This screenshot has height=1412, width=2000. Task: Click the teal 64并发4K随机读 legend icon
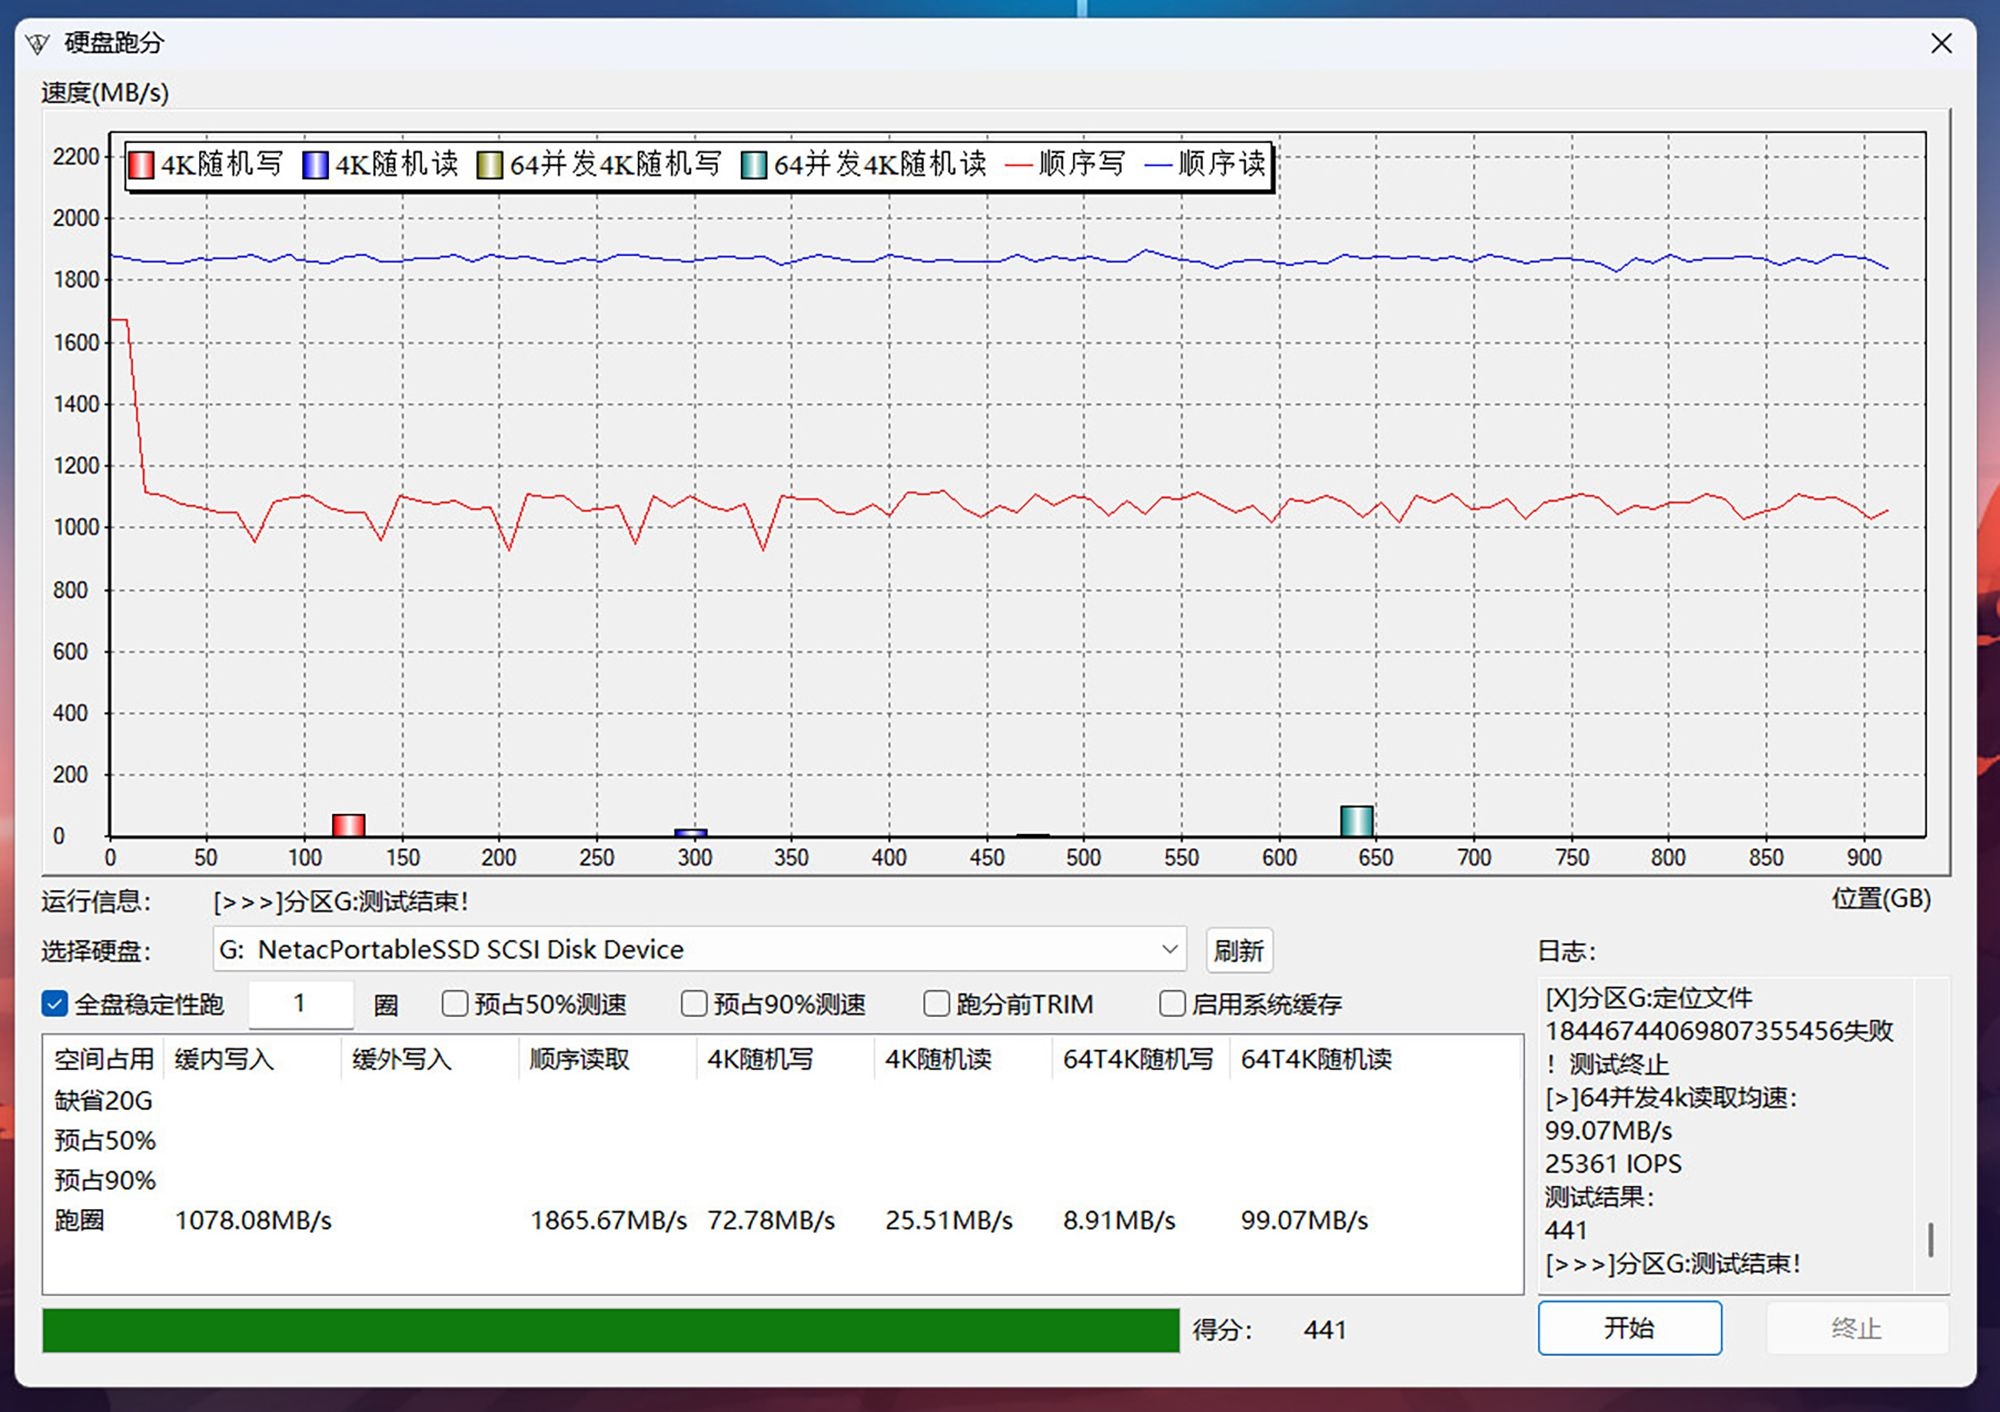pyautogui.click(x=754, y=165)
